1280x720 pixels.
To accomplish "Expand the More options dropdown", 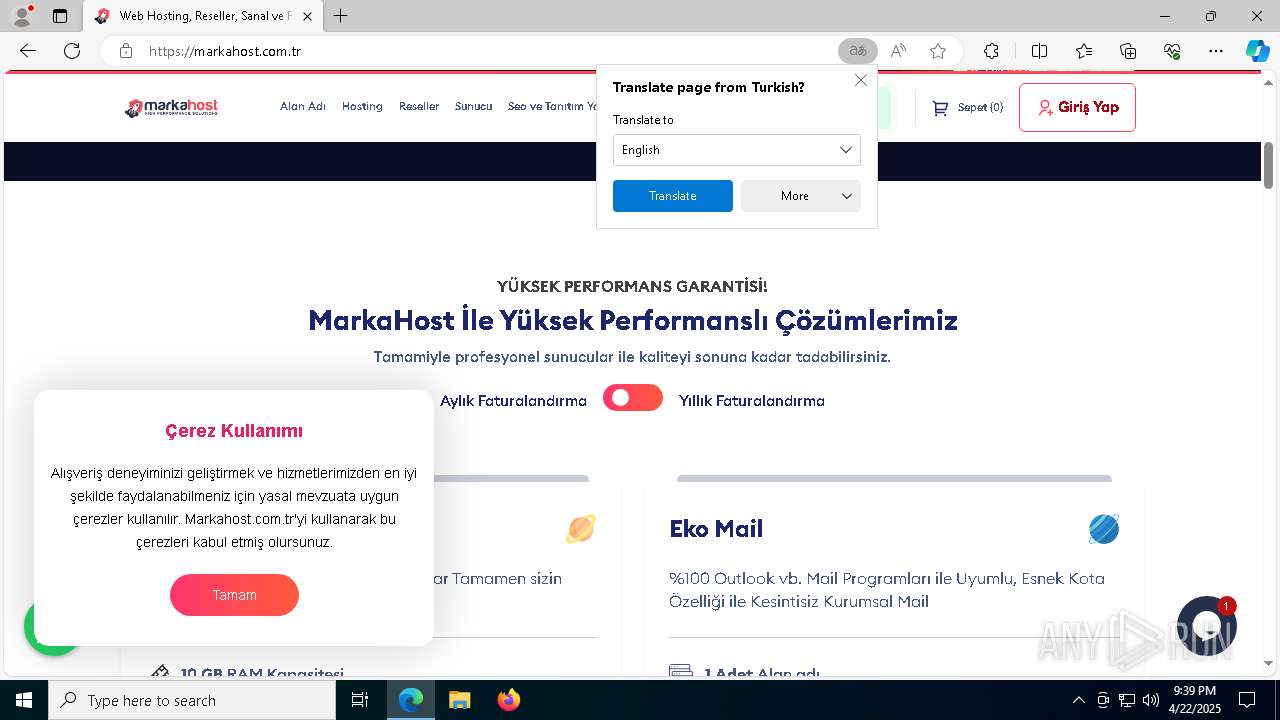I will [801, 196].
